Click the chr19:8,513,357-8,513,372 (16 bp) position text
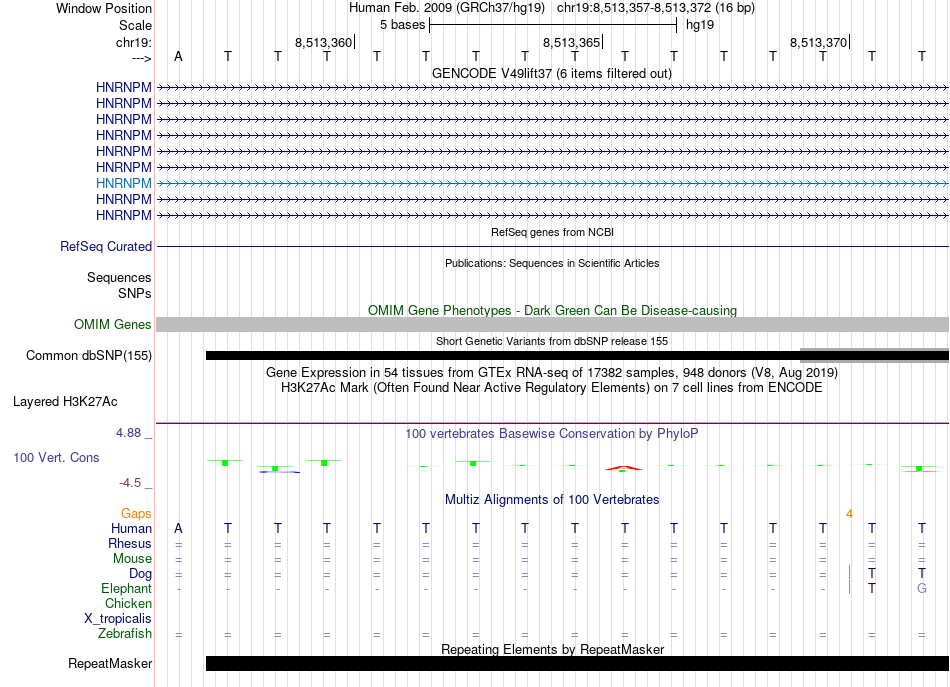Screen dimensions: 950x687 [656, 8]
